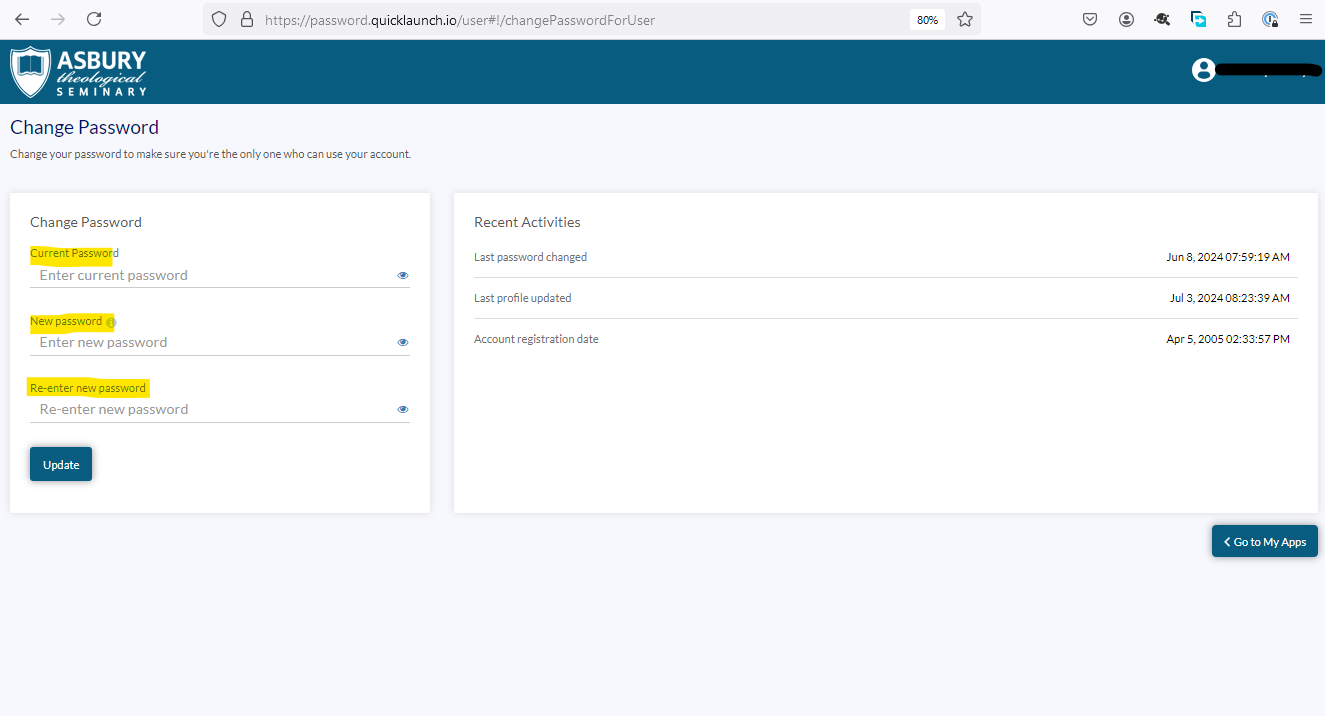Open the Extensions puzzle piece icon
This screenshot has height=716, width=1325.
pos(1234,19)
